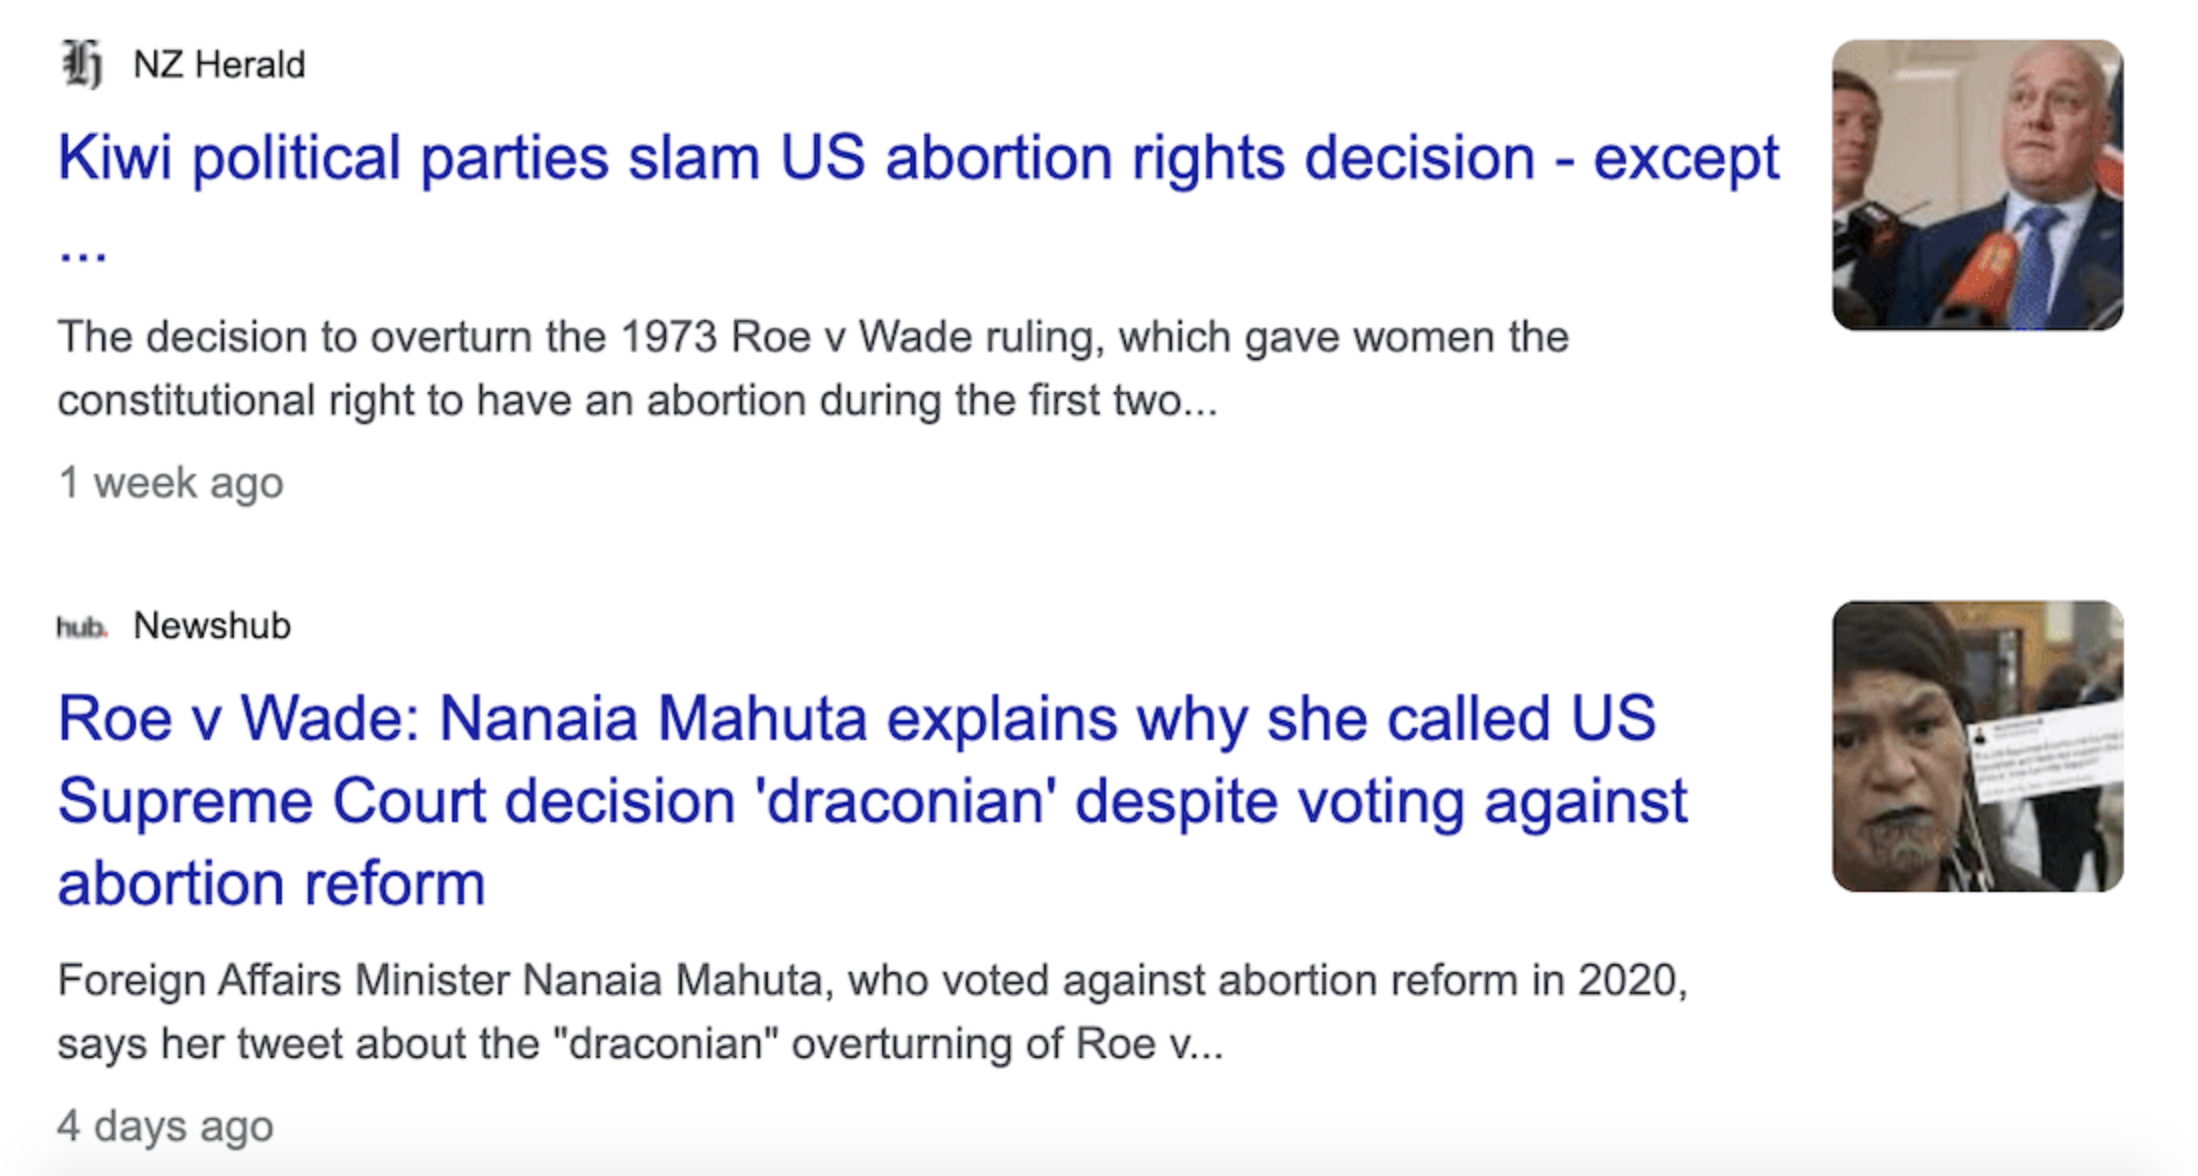Click the NZ Herald source name
This screenshot has width=2198, height=1176.
tap(219, 65)
